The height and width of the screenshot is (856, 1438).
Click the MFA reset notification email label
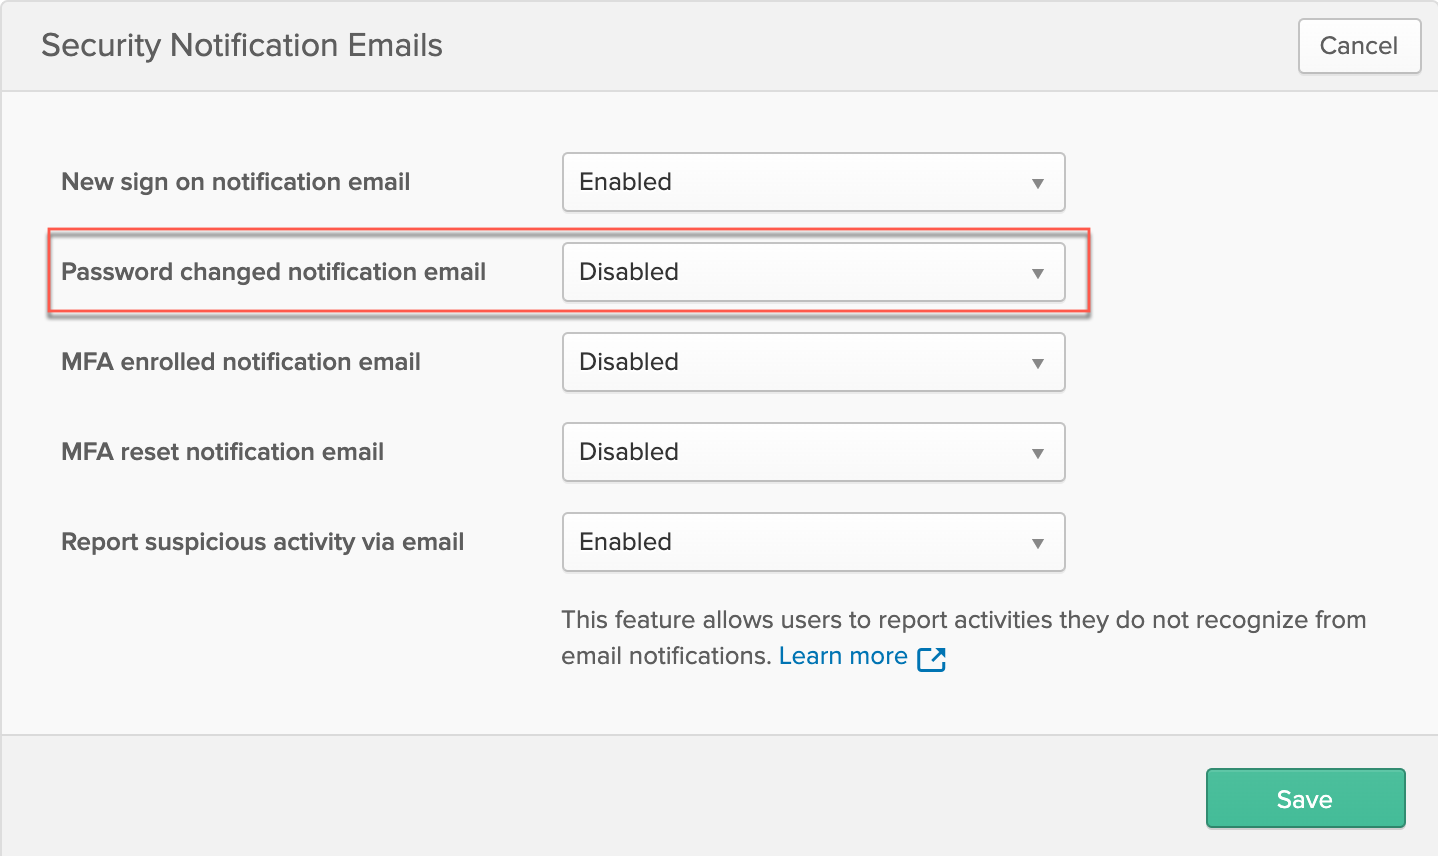coord(223,452)
